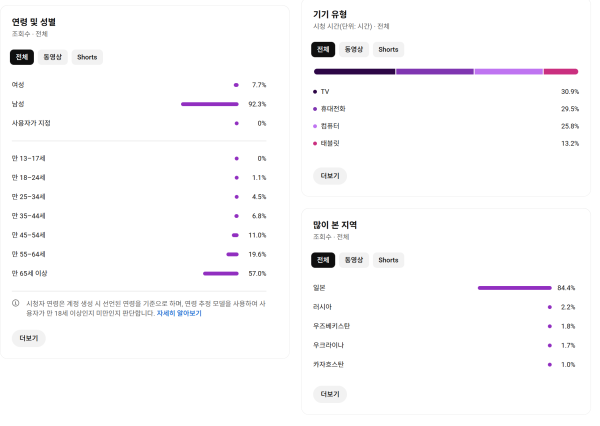Click the 사용자가 지정 row label
600x426 pixels.
(31, 123)
